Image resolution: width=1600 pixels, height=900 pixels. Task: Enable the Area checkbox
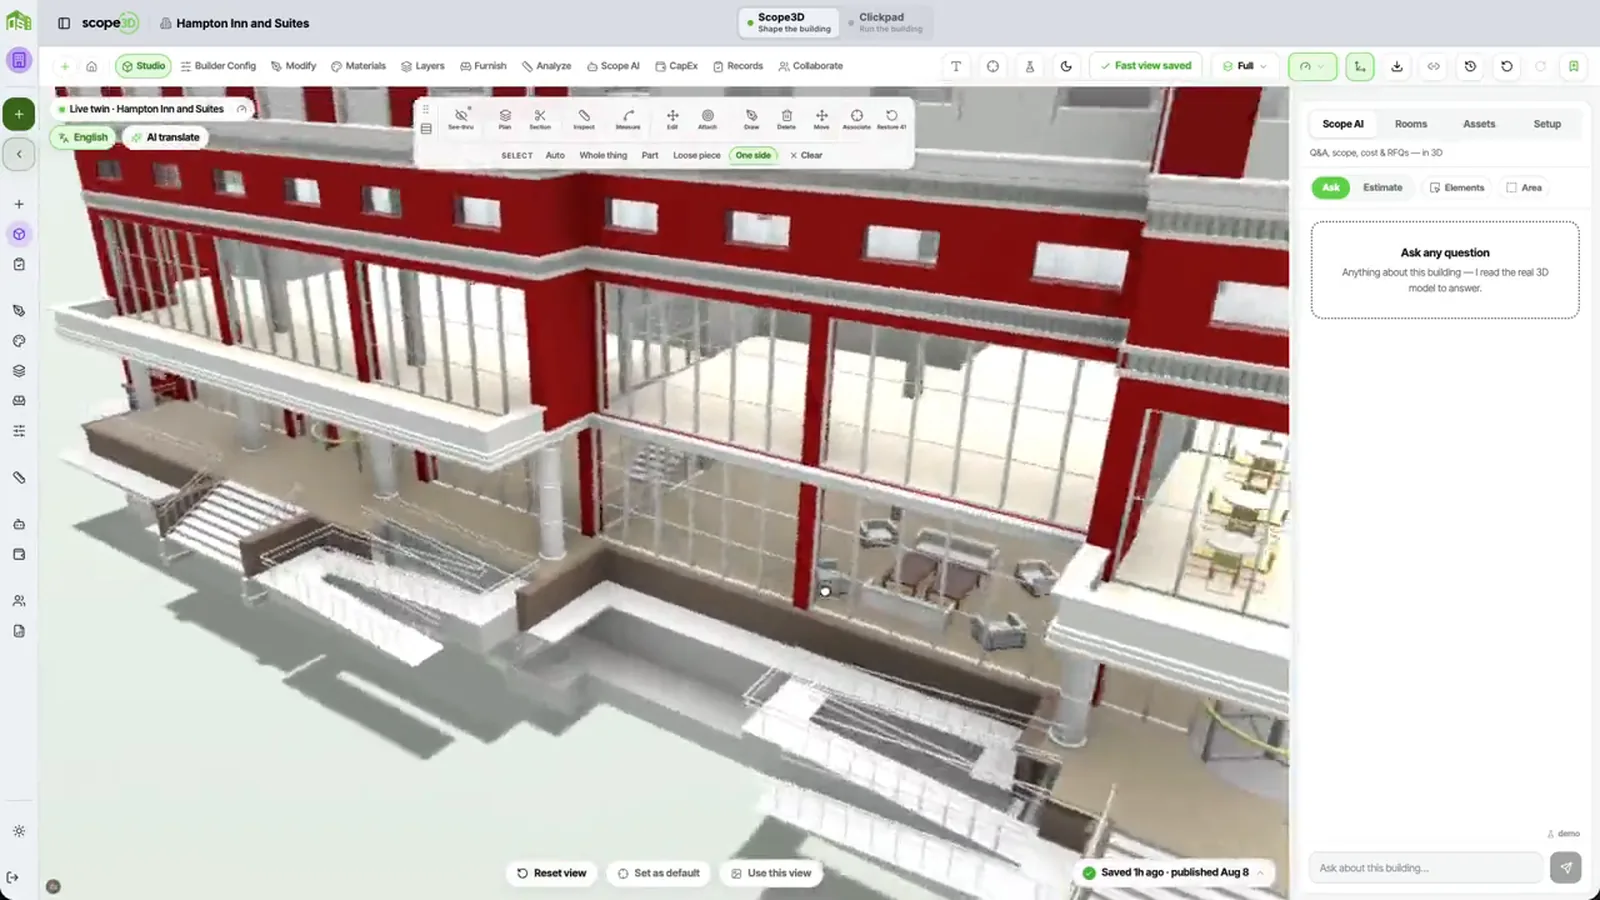[1524, 188]
